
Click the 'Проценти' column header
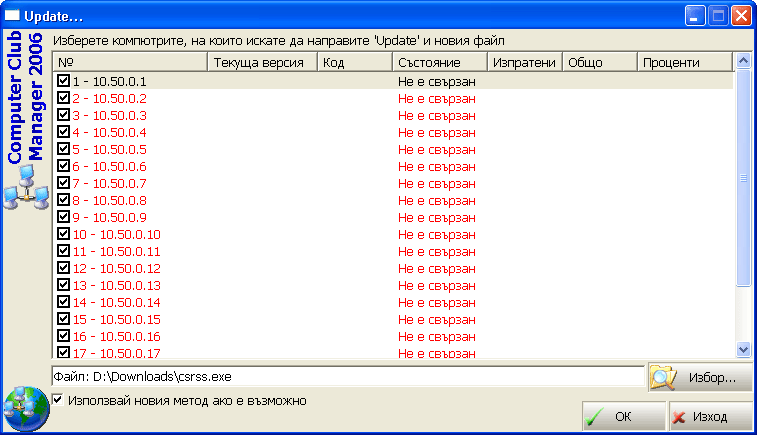coord(685,62)
